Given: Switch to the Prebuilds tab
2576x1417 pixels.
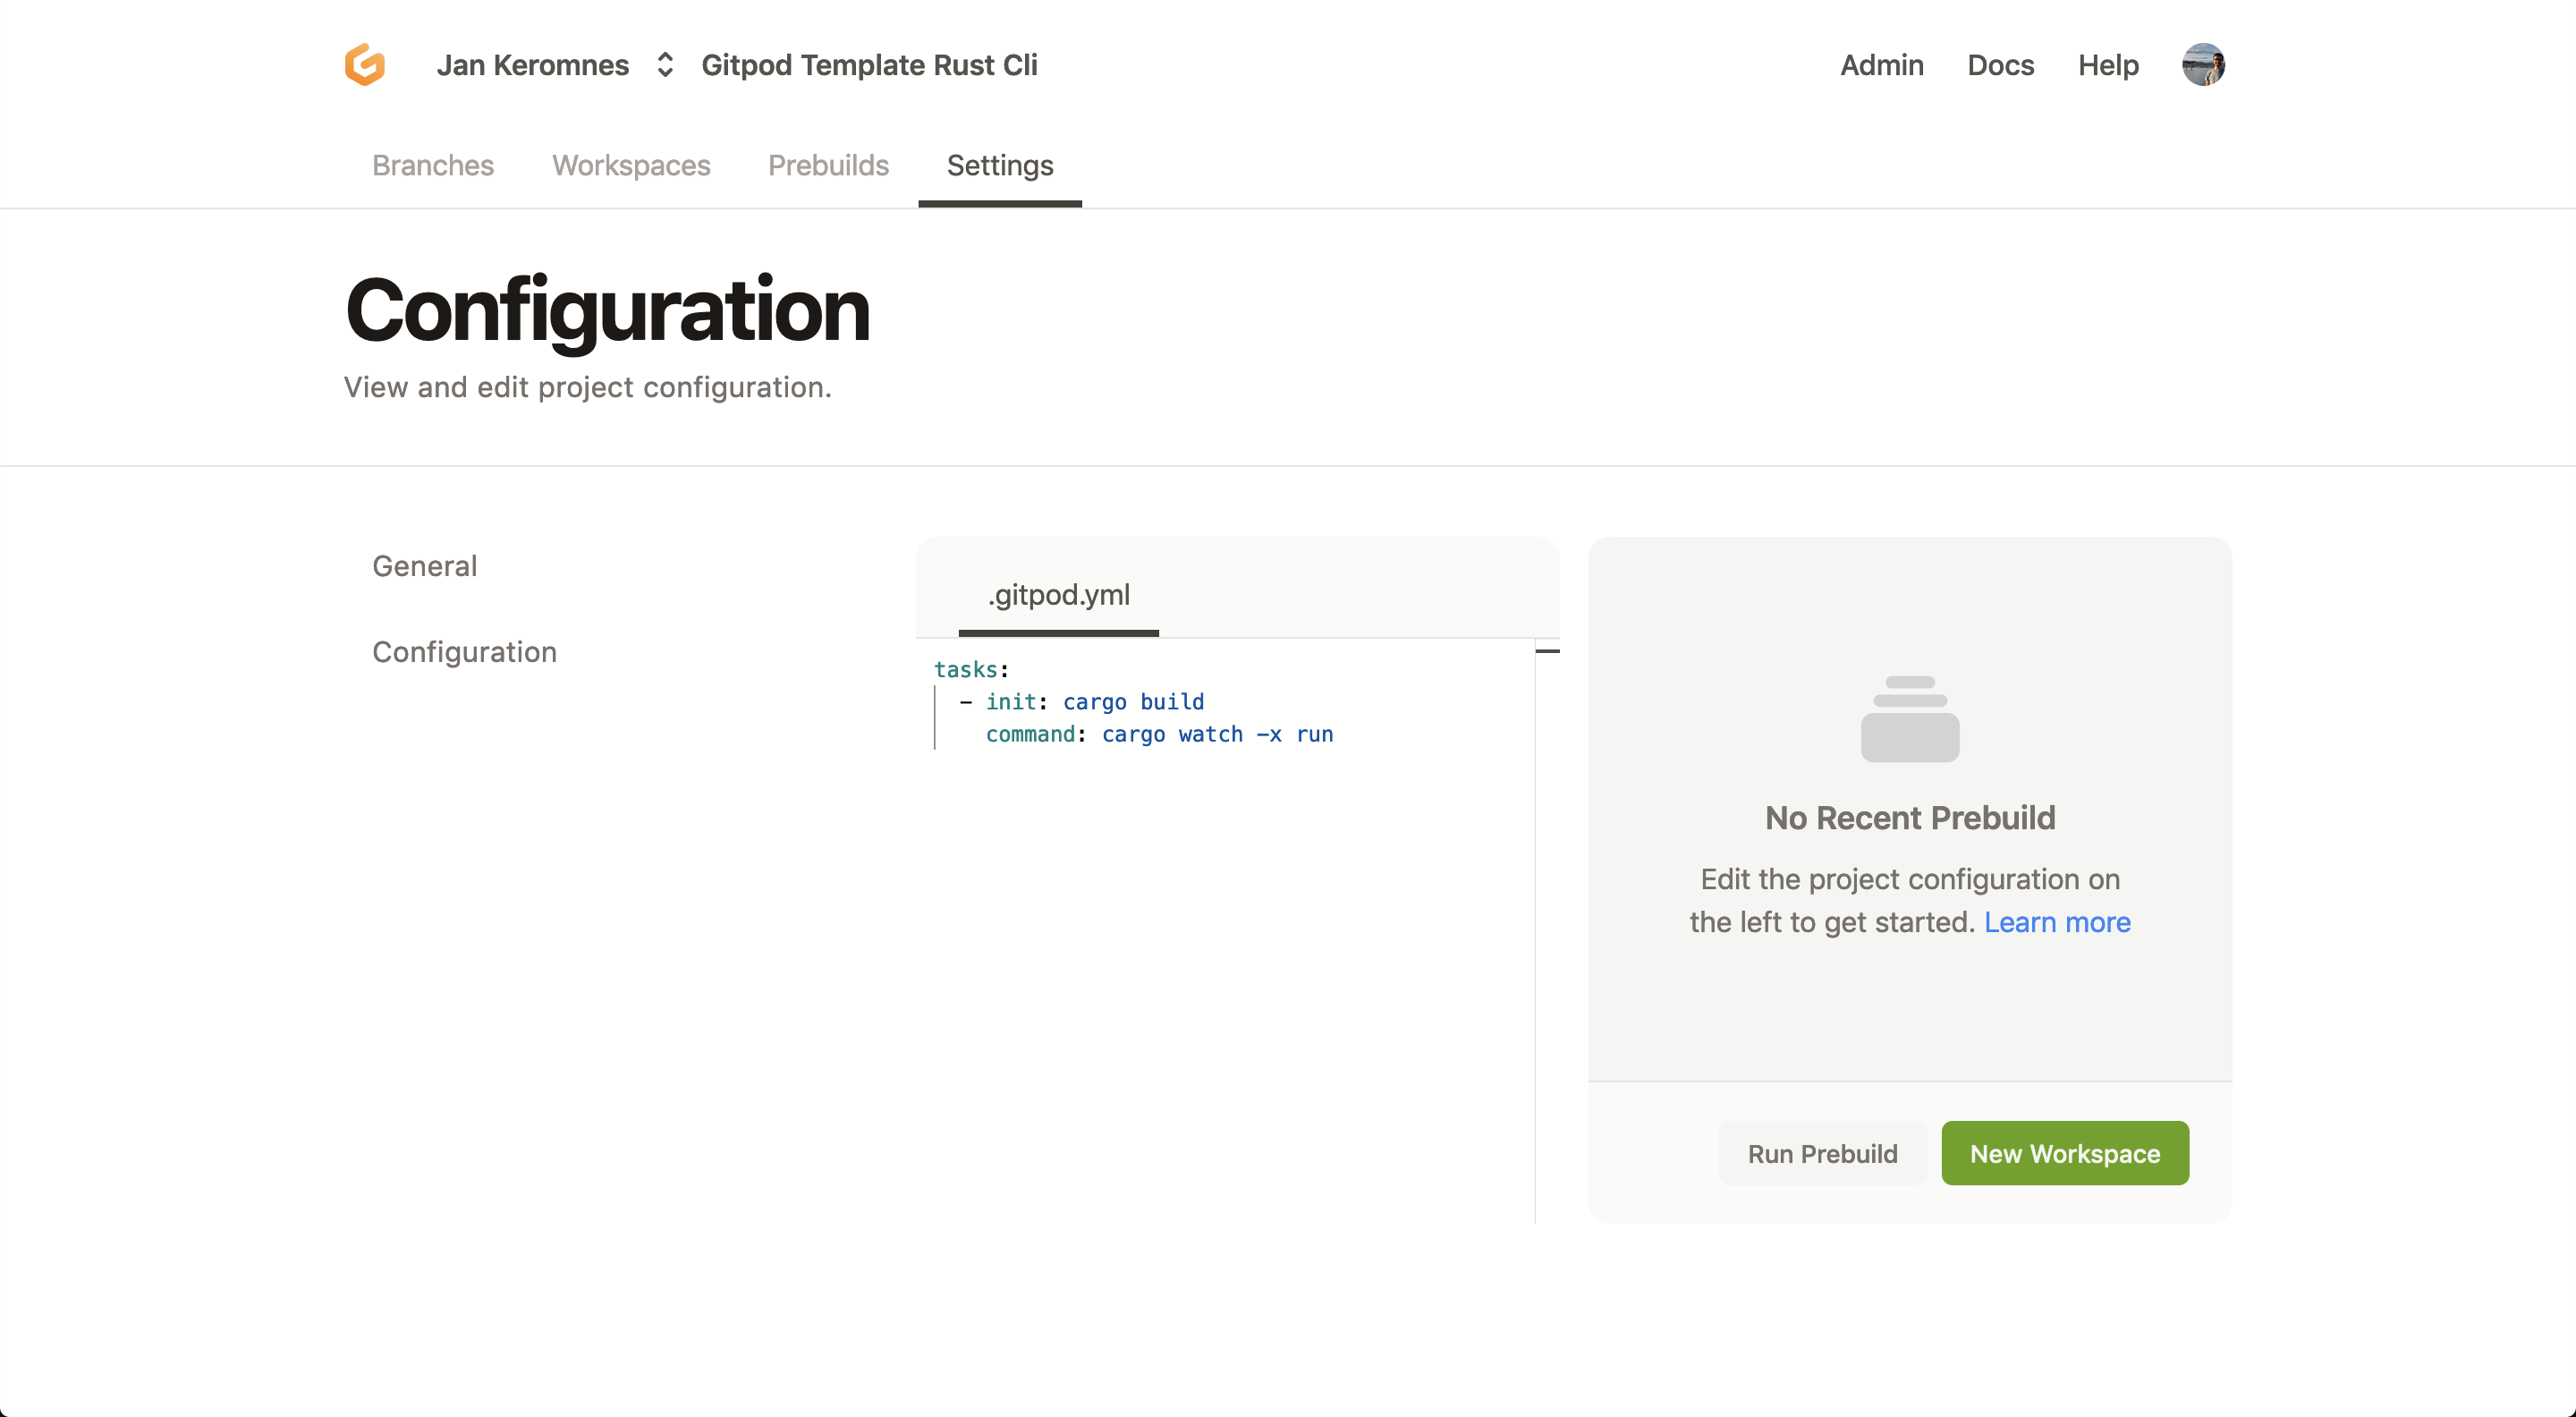Looking at the screenshot, I should point(828,165).
